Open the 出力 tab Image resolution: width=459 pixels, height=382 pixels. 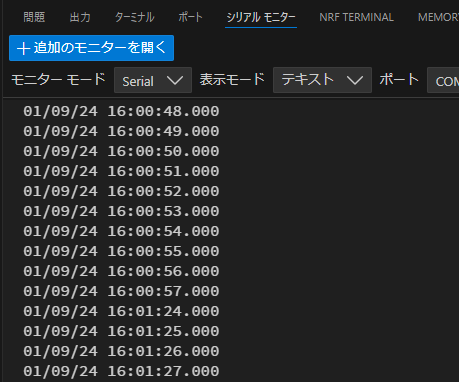[80, 17]
